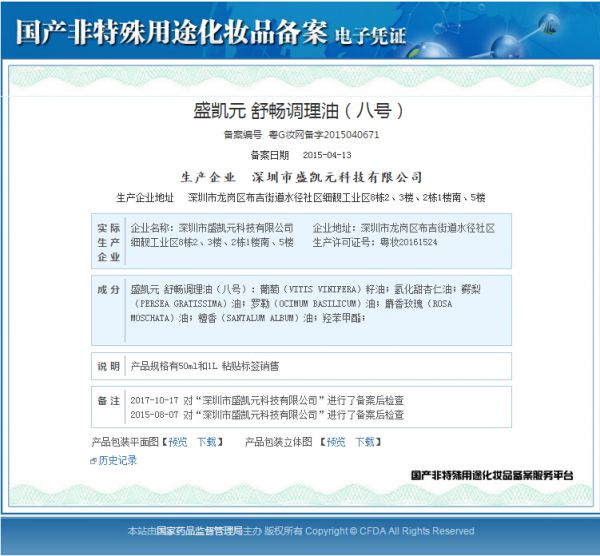Click the 电子凭证 header text
This screenshot has width=600, height=556.
pyautogui.click(x=370, y=36)
